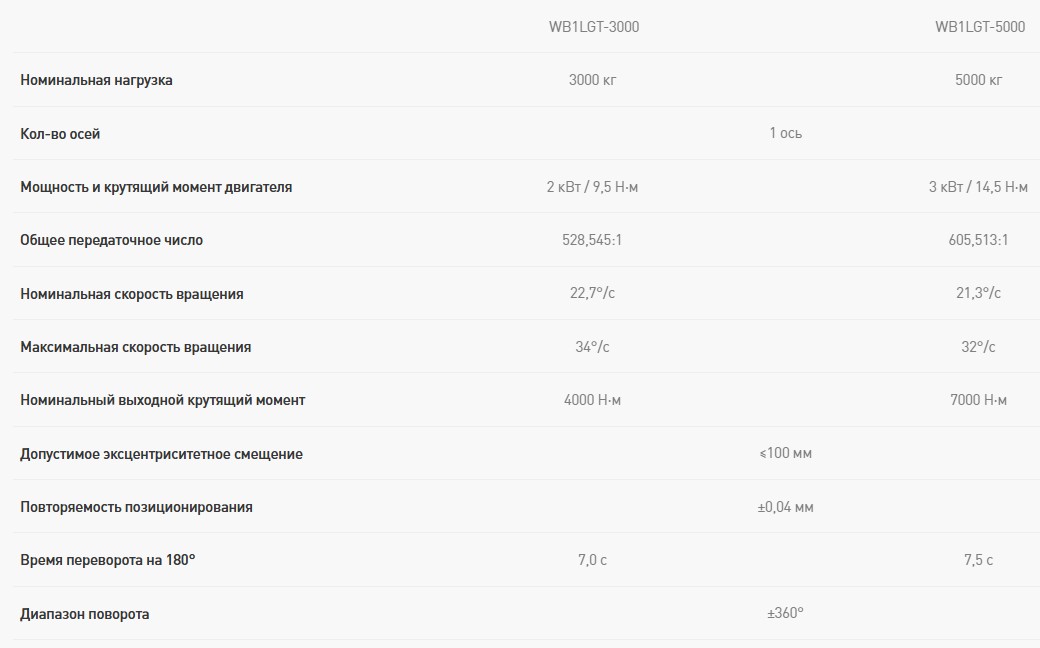Click the '2 кВт / 9,5 Н·м' value
Image resolution: width=1040 pixels, height=648 pixels.
tap(592, 187)
